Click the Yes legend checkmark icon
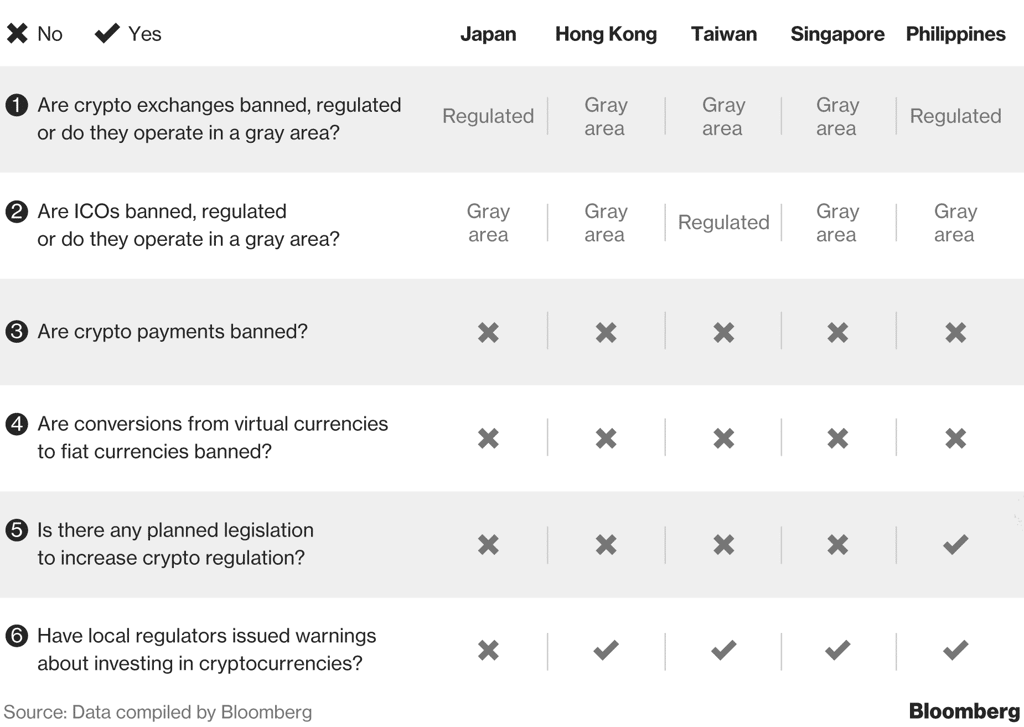Viewport: 1024px width, 727px height. (107, 33)
